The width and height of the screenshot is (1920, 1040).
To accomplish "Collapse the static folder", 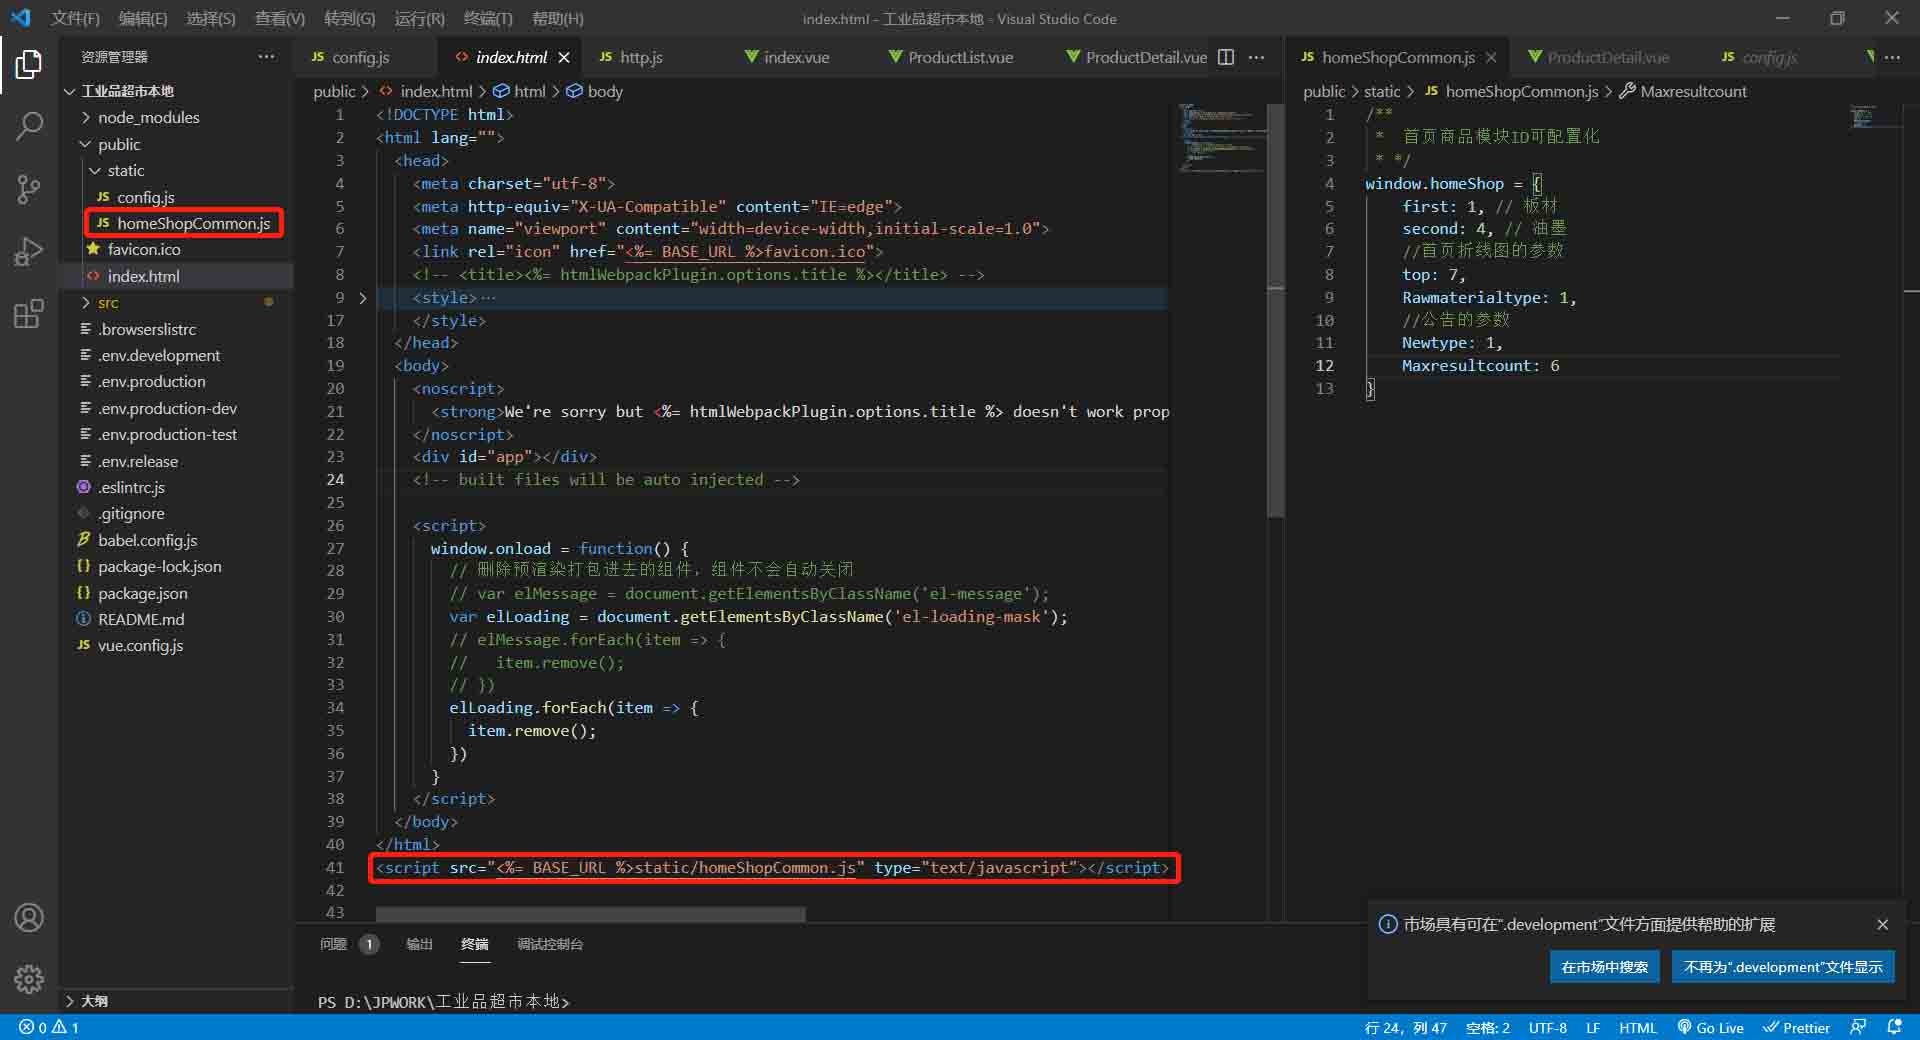I will tap(125, 171).
